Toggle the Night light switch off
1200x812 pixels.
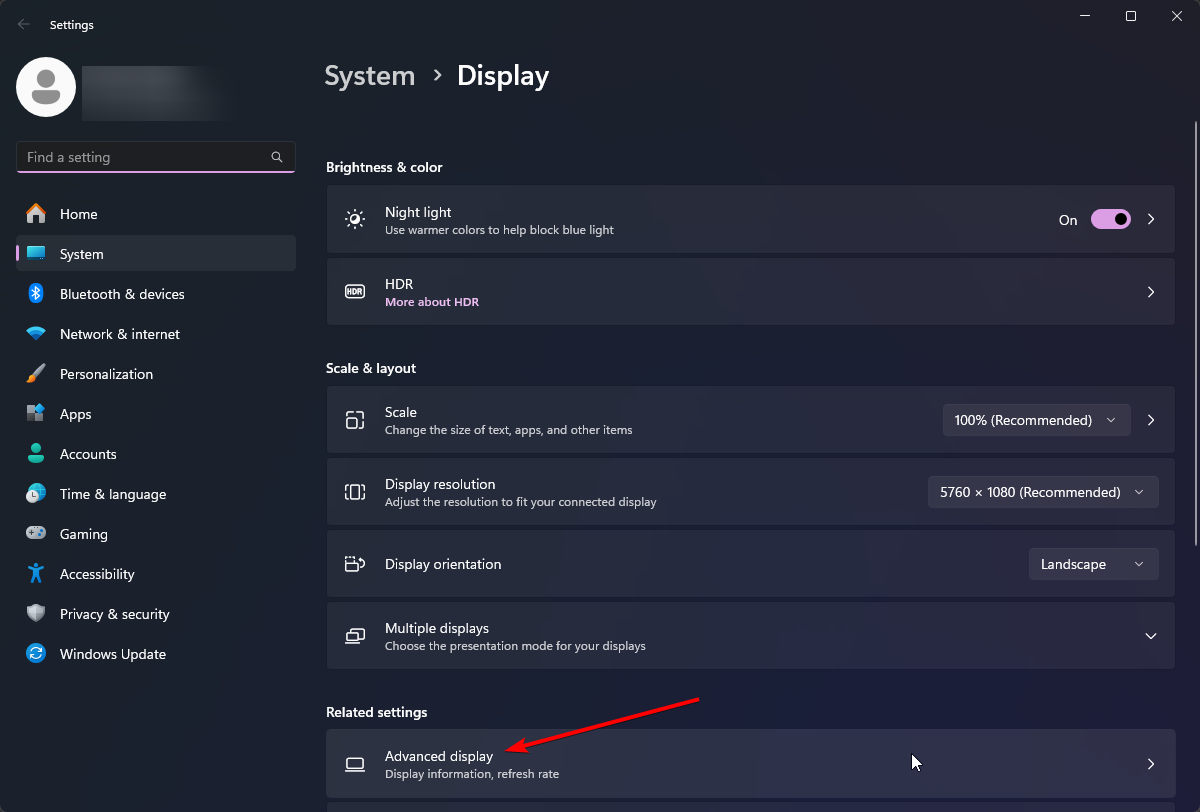[x=1111, y=220]
